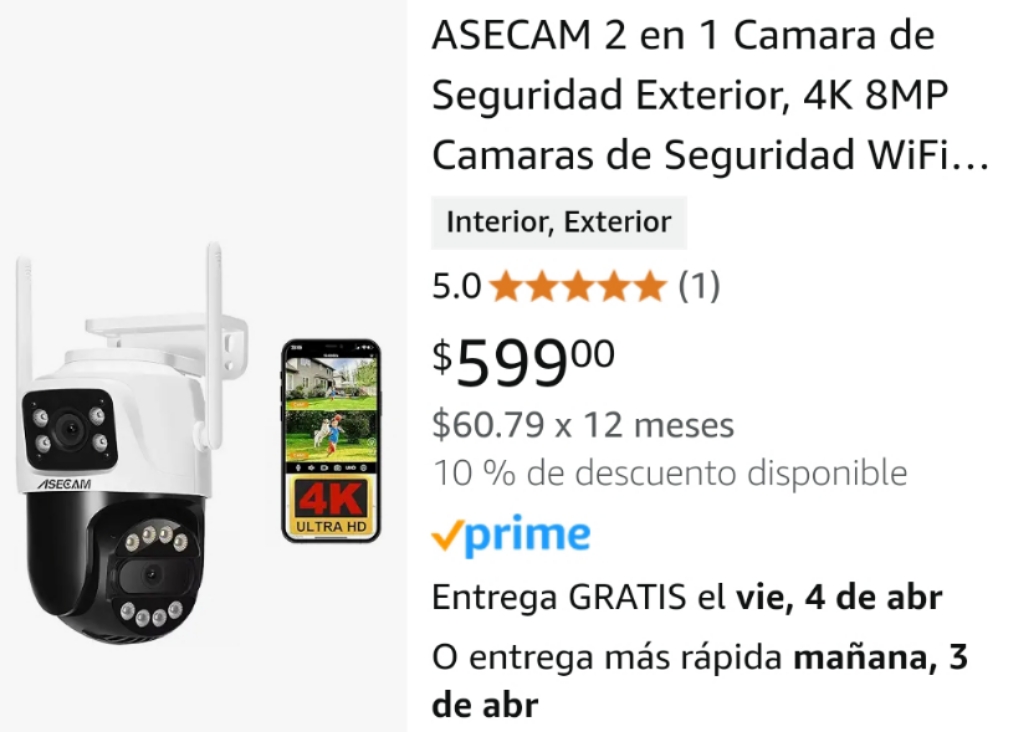Image resolution: width=1015 pixels, height=732 pixels.
Task: Click the phone preview in product image
Action: click(x=331, y=441)
